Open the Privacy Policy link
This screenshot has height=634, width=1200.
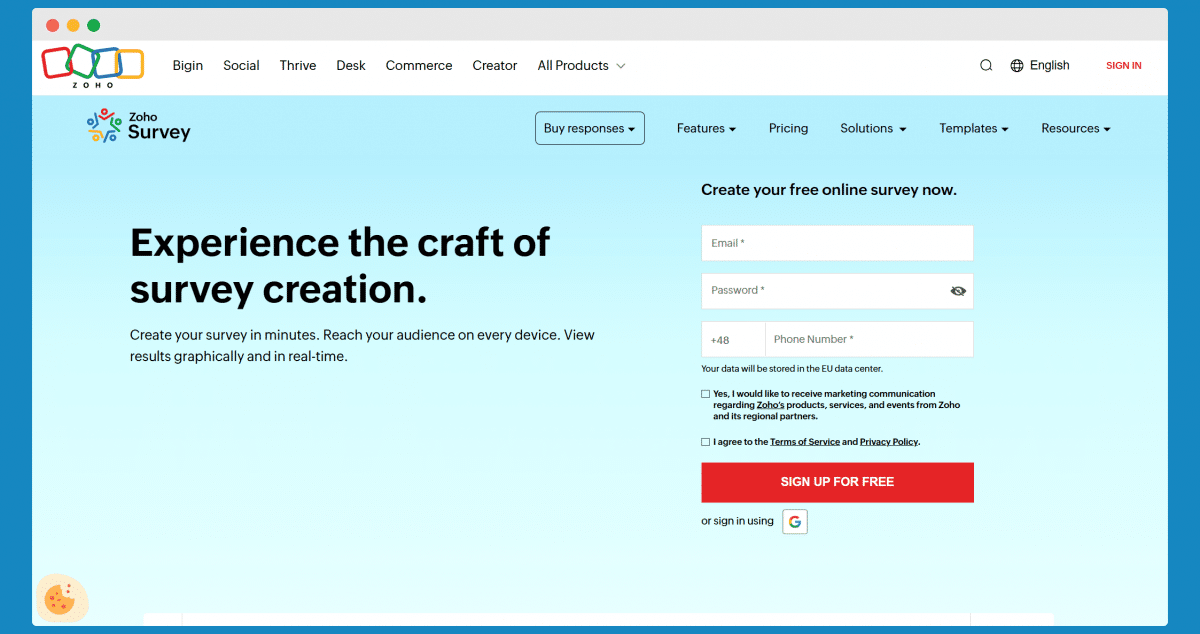click(889, 442)
